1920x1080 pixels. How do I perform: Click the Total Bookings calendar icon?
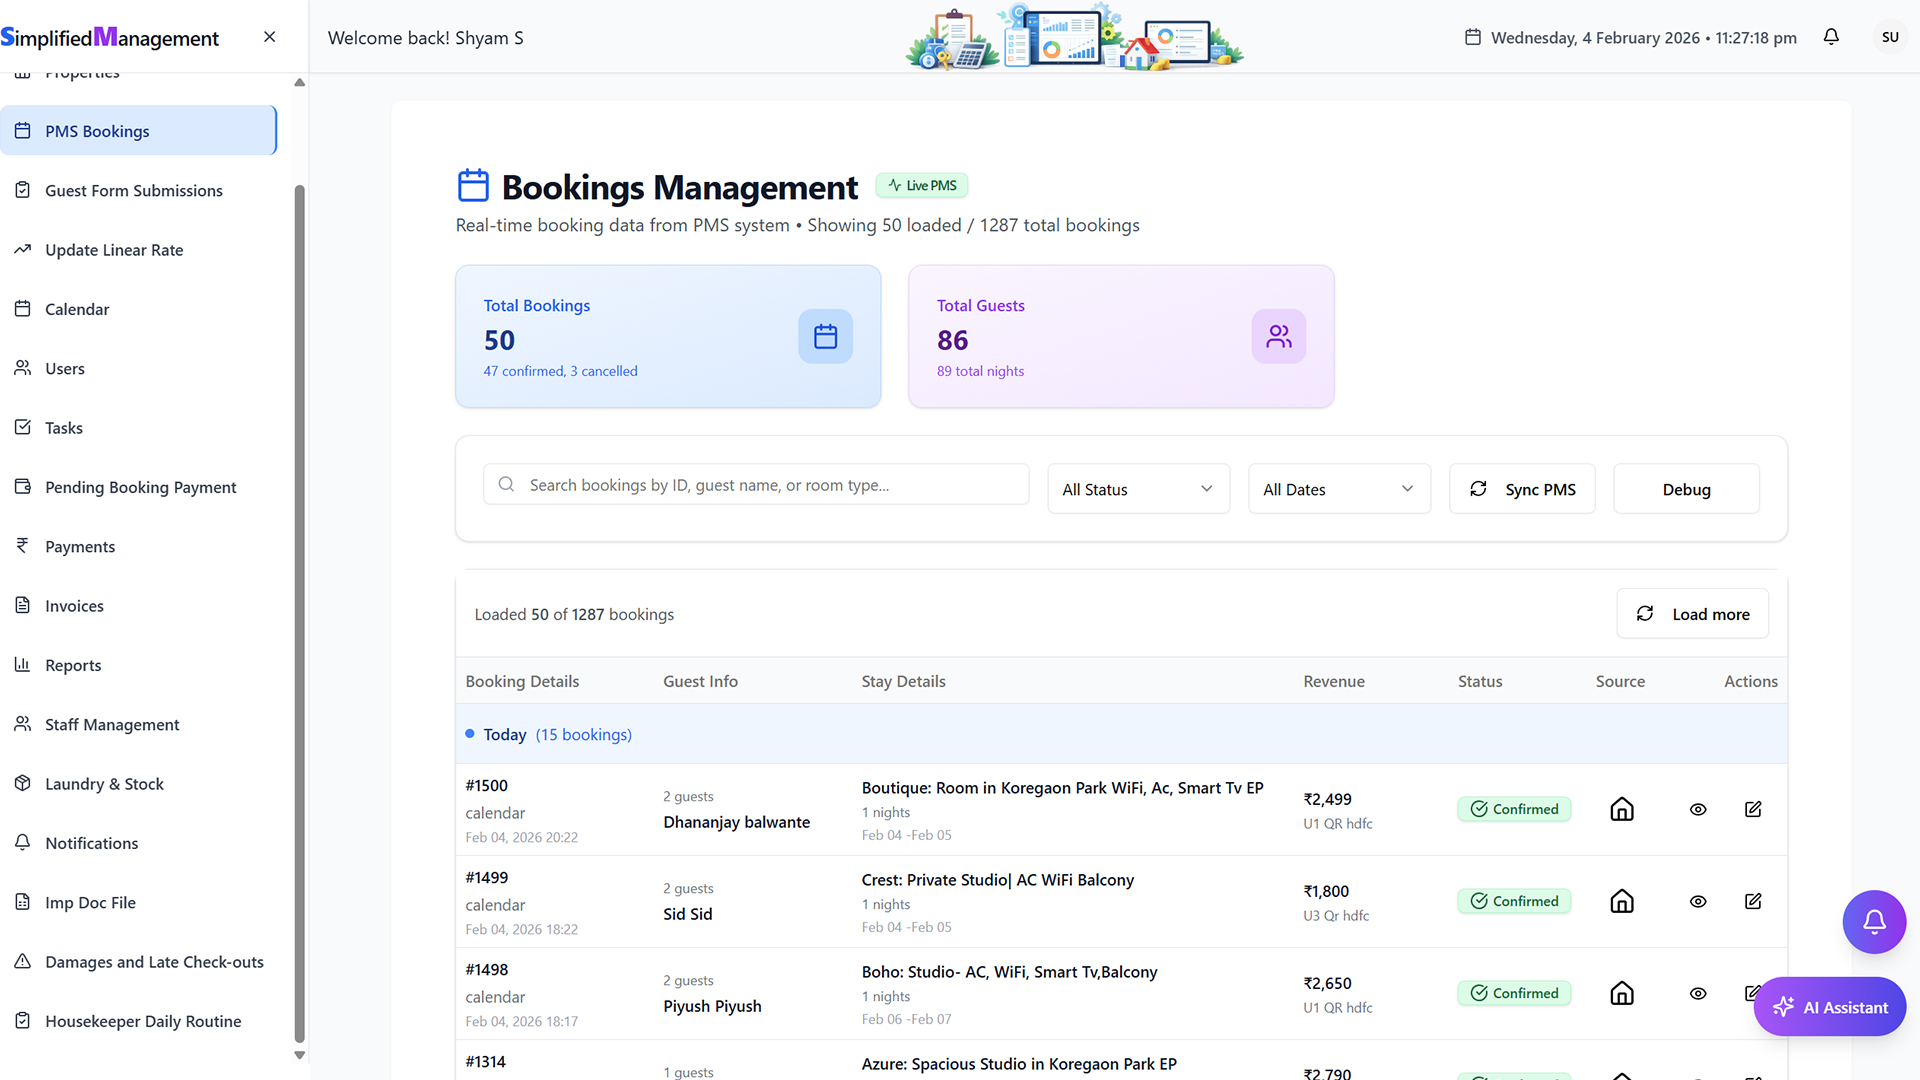click(x=825, y=336)
